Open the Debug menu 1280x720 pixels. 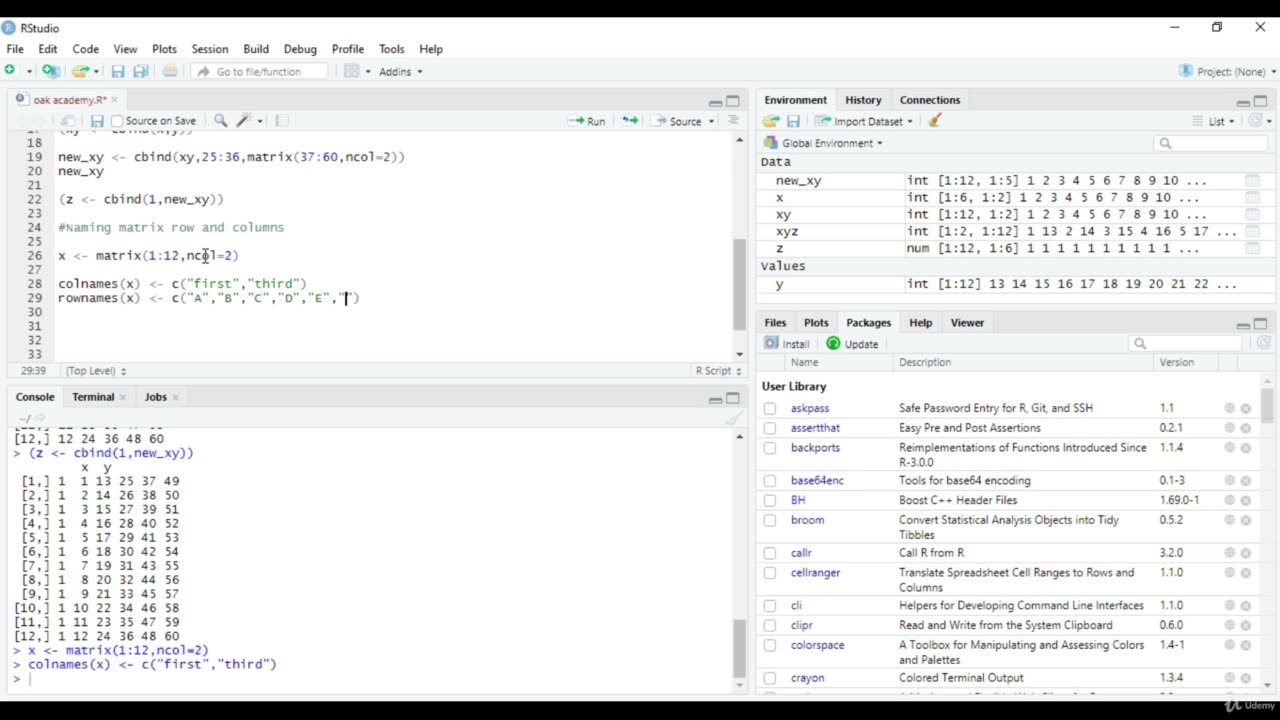click(x=300, y=49)
